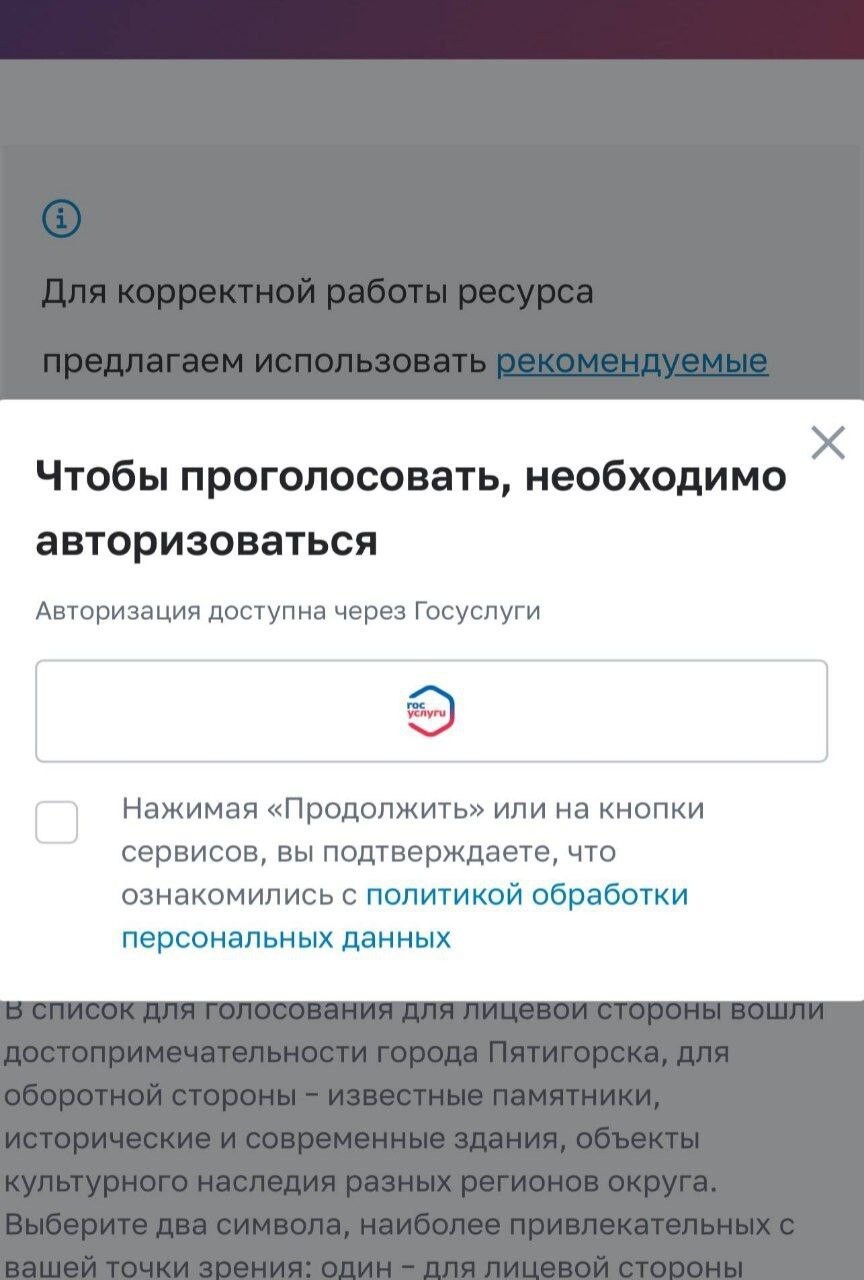Image resolution: width=864 pixels, height=1280 pixels.
Task: Click «Авторизация доступна через Госуслуги» subtitle
Action: [288, 611]
